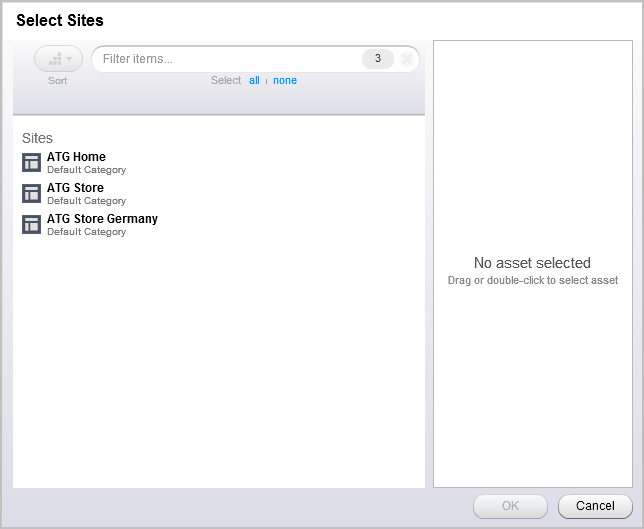The width and height of the screenshot is (644, 529).
Task: Select the ATG Home site name
Action: [x=76, y=157]
